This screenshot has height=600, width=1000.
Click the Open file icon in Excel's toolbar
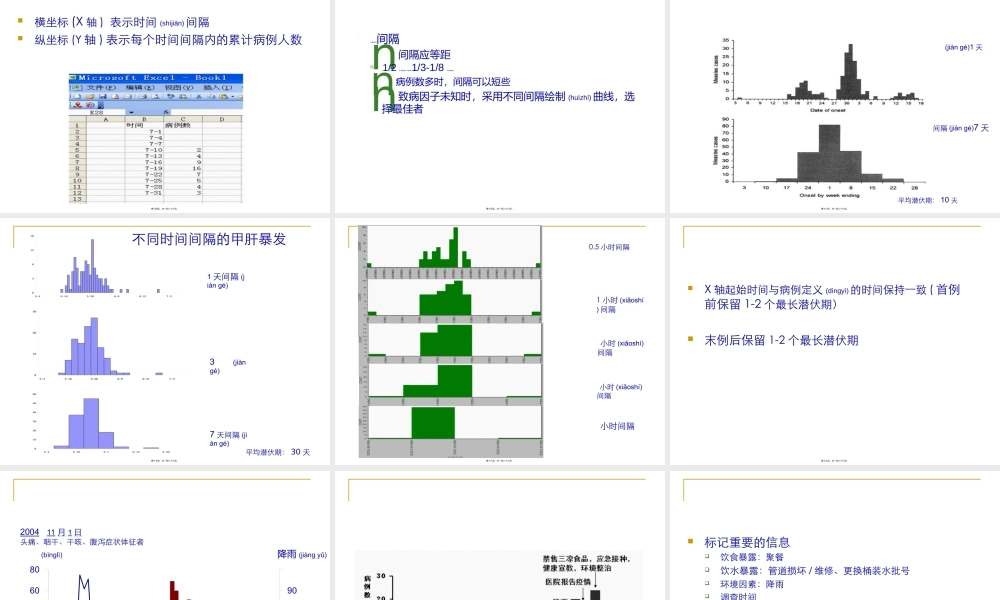(90, 97)
